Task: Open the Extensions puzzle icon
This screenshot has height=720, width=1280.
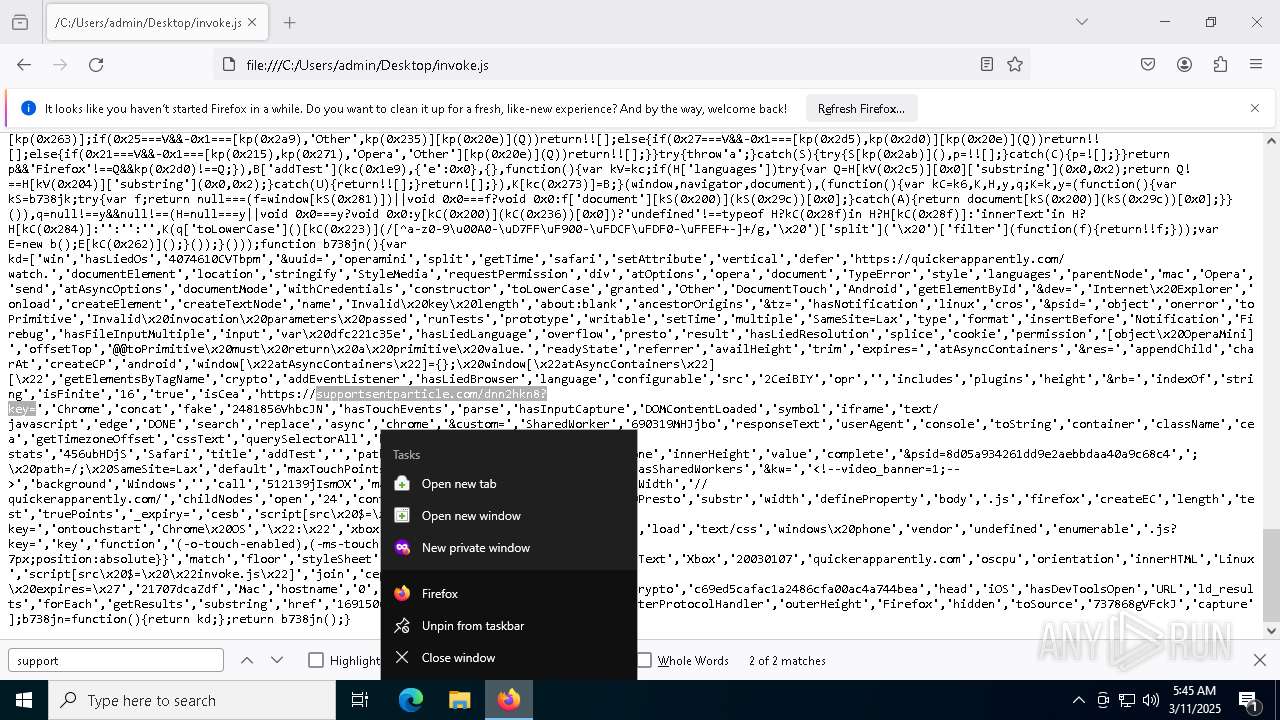Action: 1220,65
